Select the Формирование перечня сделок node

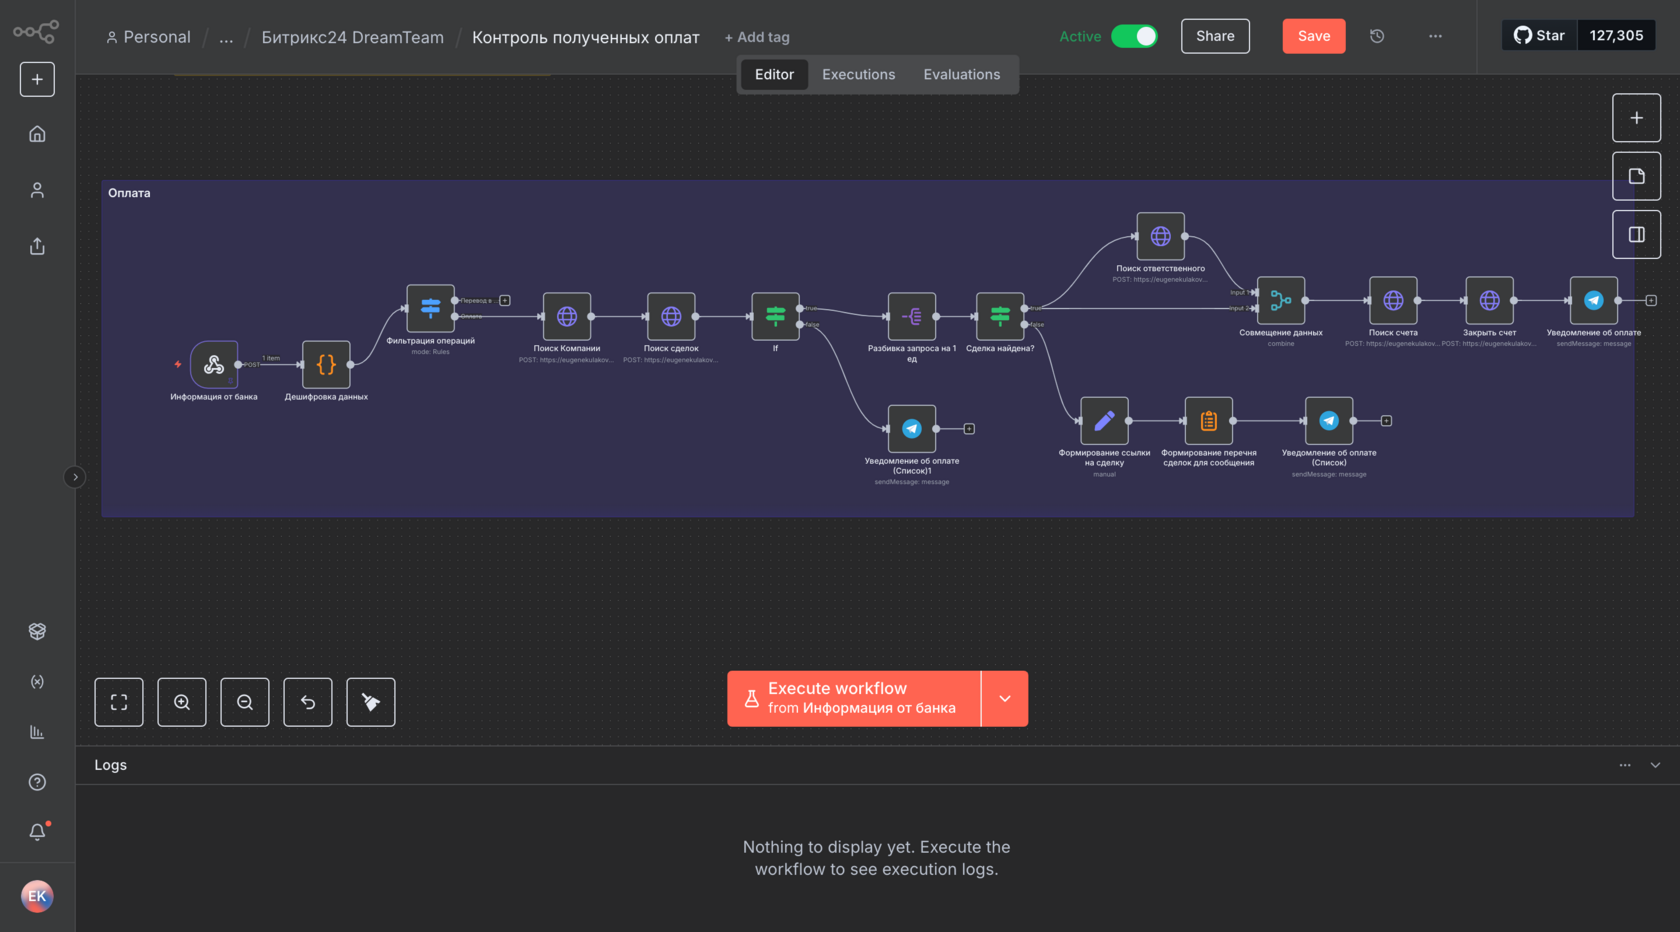click(1209, 421)
